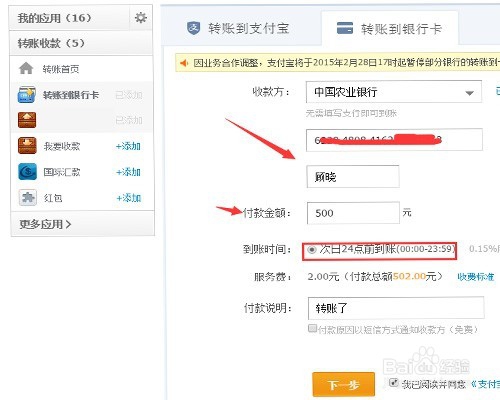Add the 国际汇款 app
Image resolution: width=500 pixels, height=400 pixels.
tap(129, 172)
